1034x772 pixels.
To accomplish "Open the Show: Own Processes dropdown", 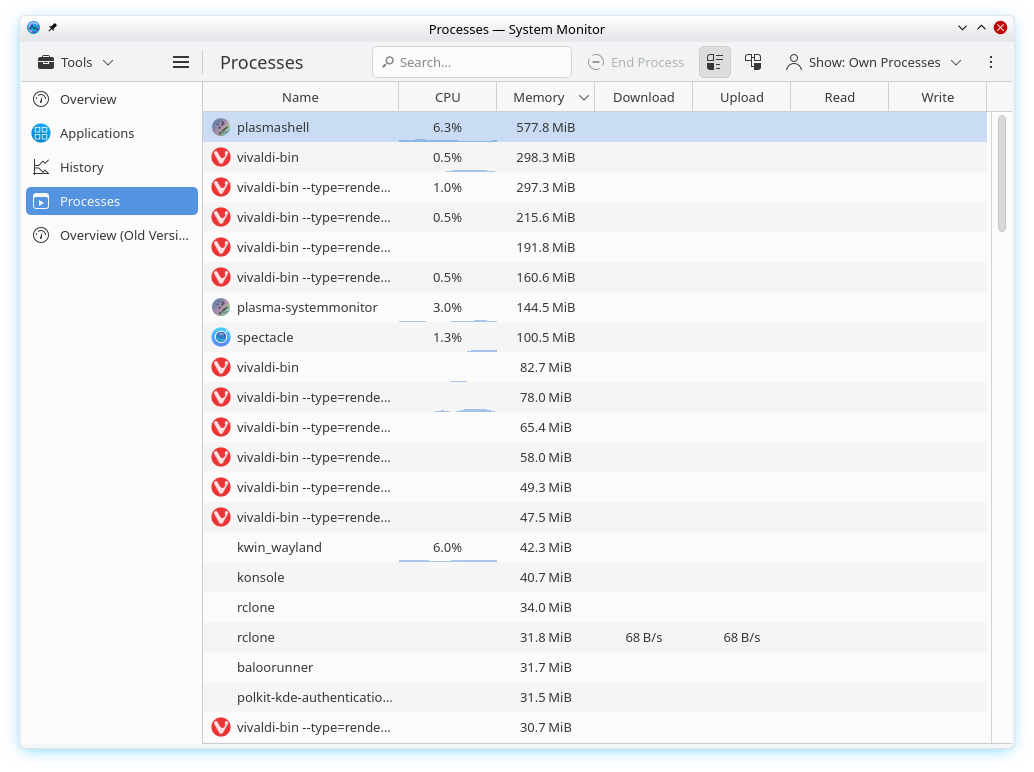I will point(874,62).
